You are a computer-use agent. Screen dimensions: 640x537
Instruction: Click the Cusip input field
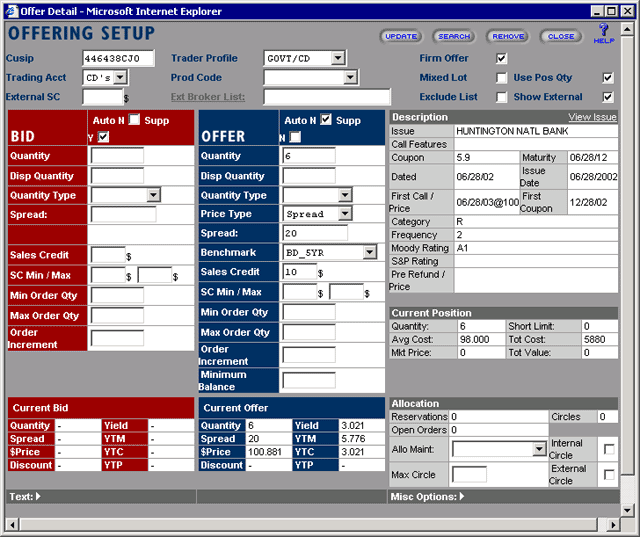point(118,59)
